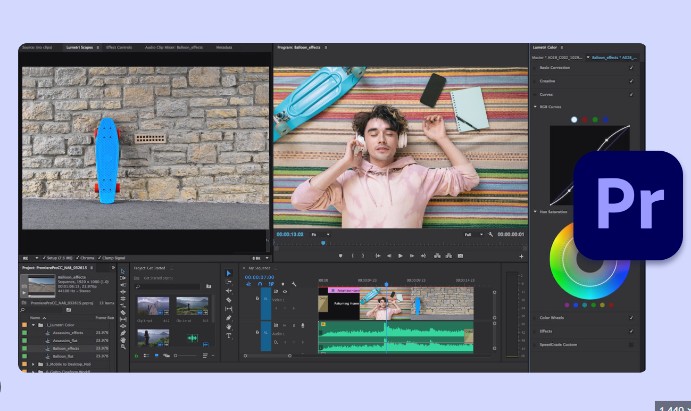691x411 pixels.
Task: Collapse the RGB Curves section
Action: pyautogui.click(x=535, y=107)
